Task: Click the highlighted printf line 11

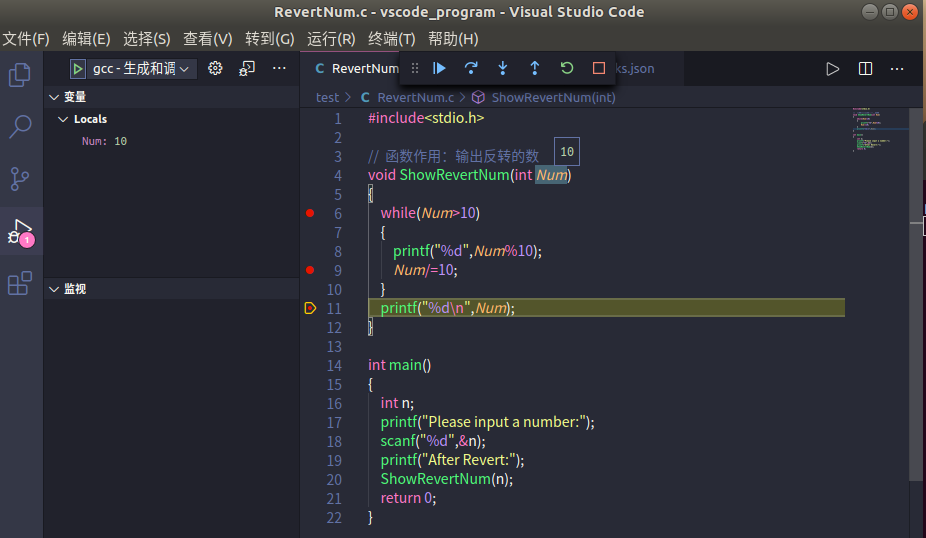Action: point(448,308)
